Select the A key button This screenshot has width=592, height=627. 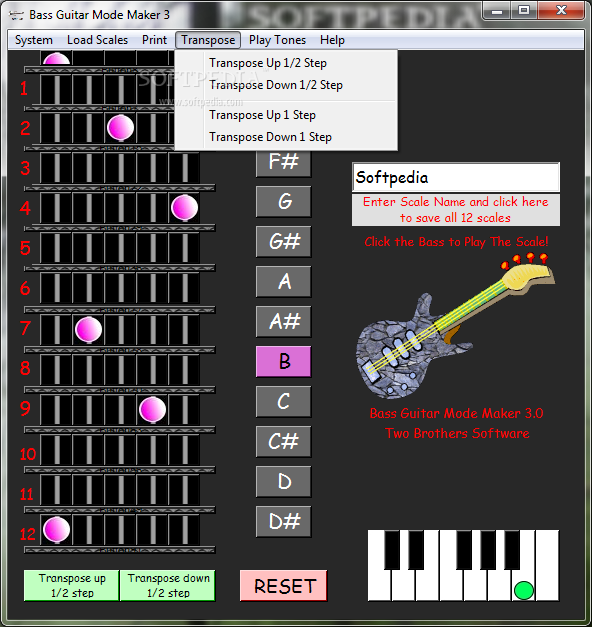[x=284, y=282]
